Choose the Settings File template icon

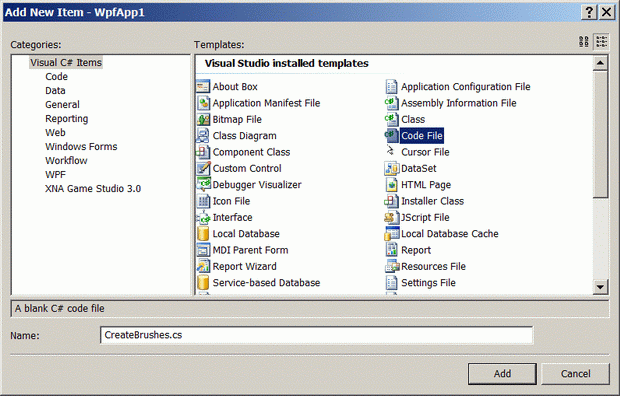(391, 282)
